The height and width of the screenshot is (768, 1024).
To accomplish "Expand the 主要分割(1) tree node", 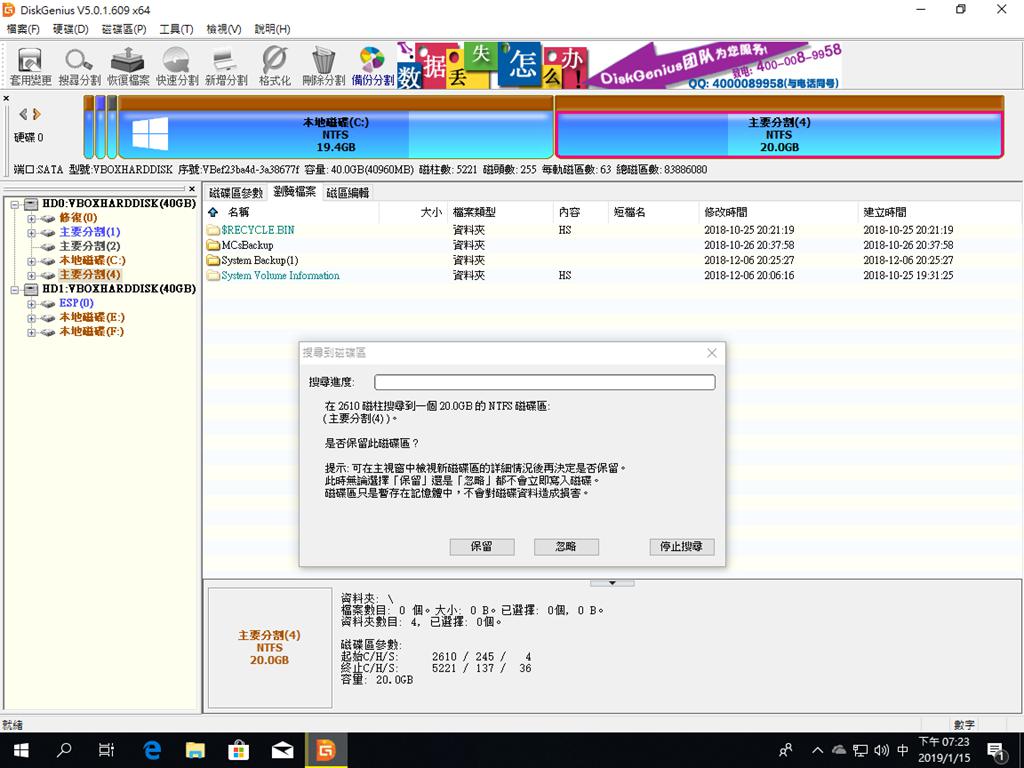I will (x=31, y=232).
